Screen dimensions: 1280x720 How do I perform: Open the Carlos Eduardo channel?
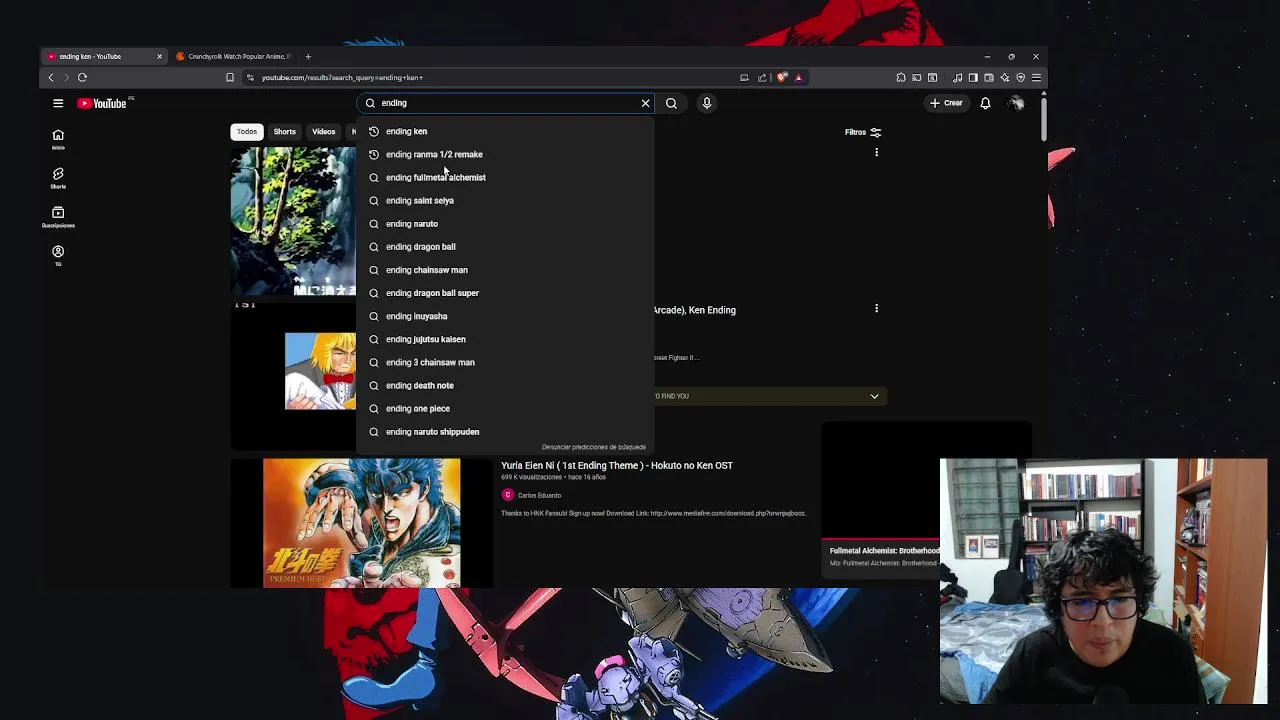pos(539,495)
